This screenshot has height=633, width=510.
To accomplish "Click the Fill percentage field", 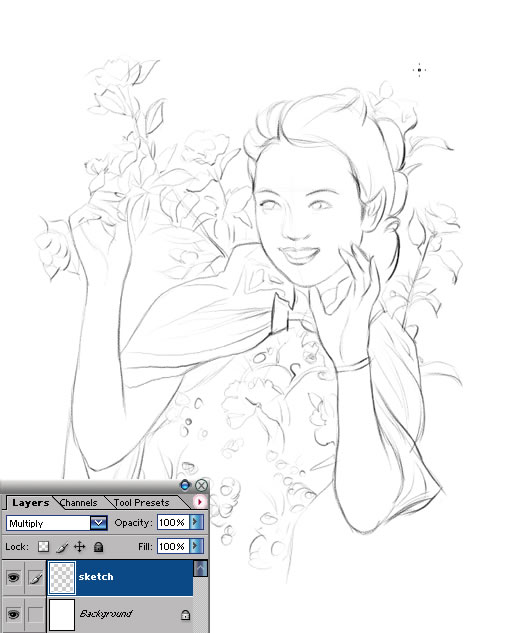I will click(x=172, y=546).
